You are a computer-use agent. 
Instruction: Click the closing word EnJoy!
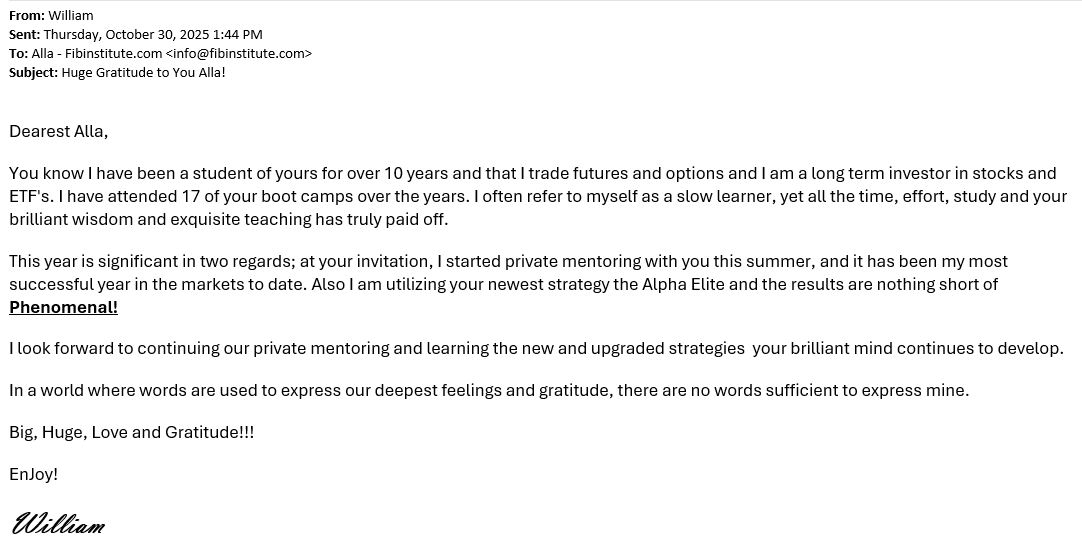point(33,475)
